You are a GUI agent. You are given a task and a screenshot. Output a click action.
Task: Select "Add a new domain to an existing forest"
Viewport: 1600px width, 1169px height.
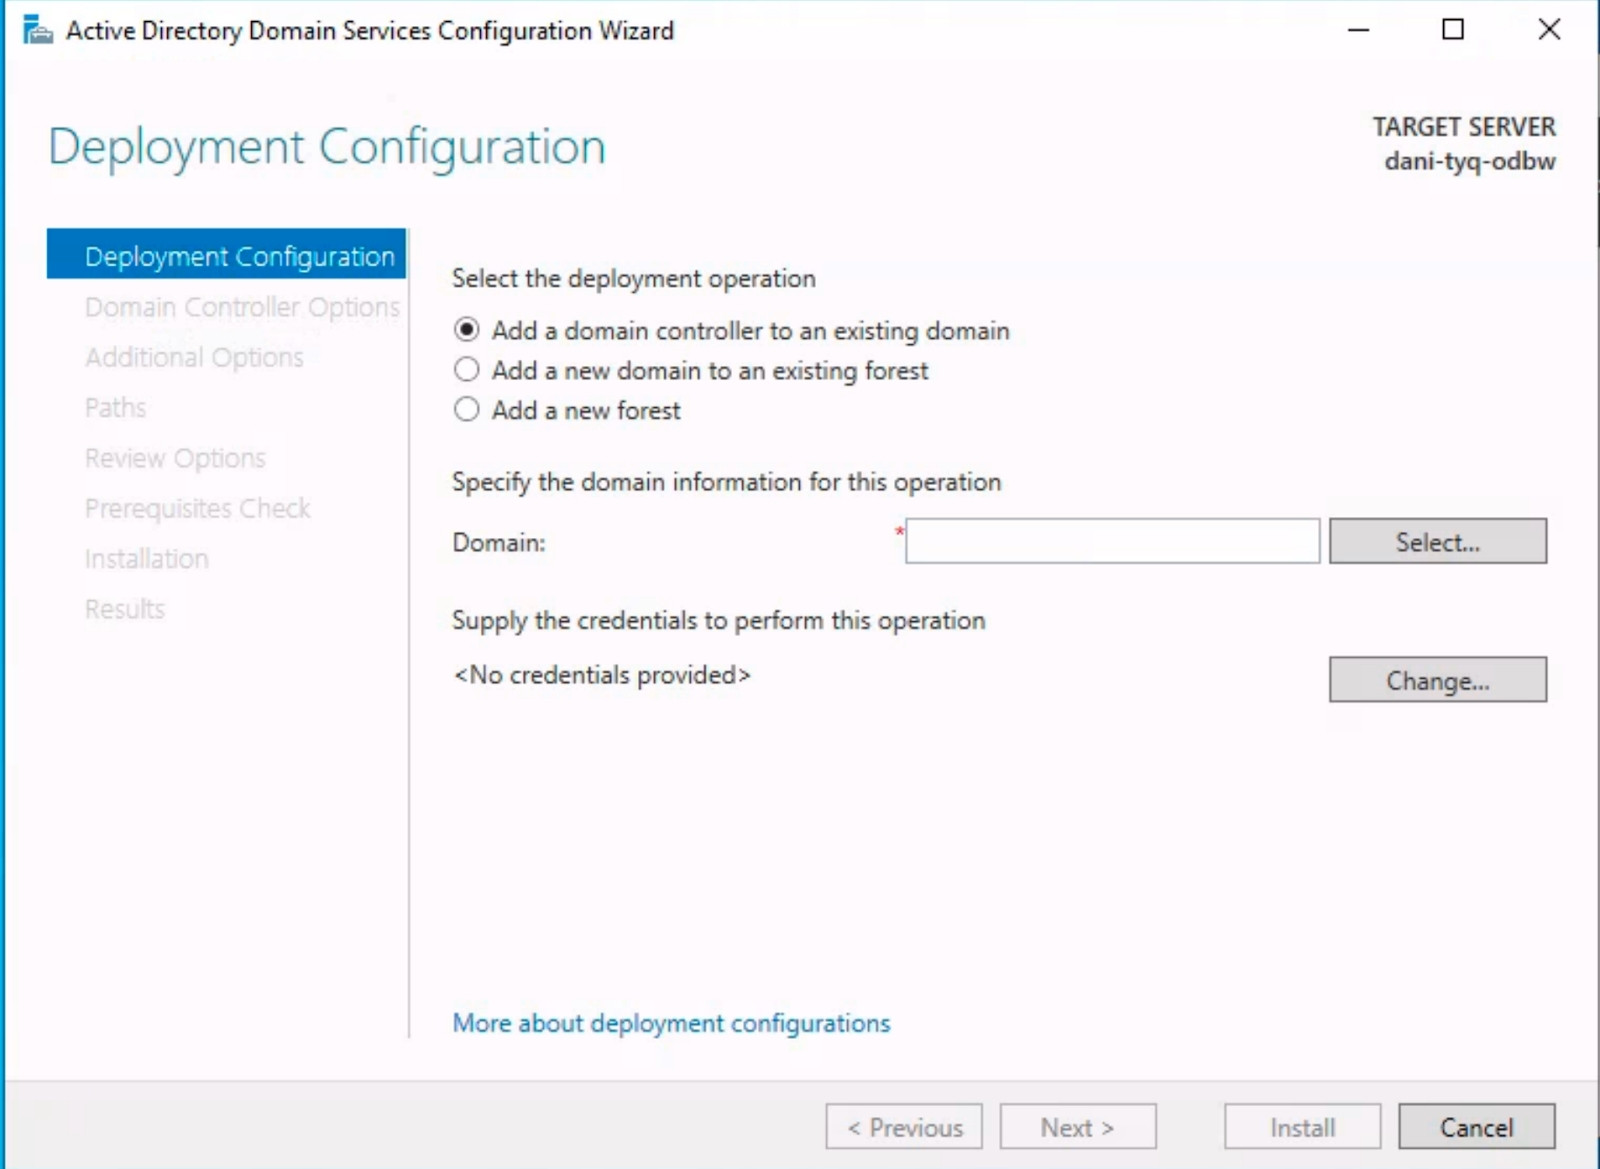465,369
